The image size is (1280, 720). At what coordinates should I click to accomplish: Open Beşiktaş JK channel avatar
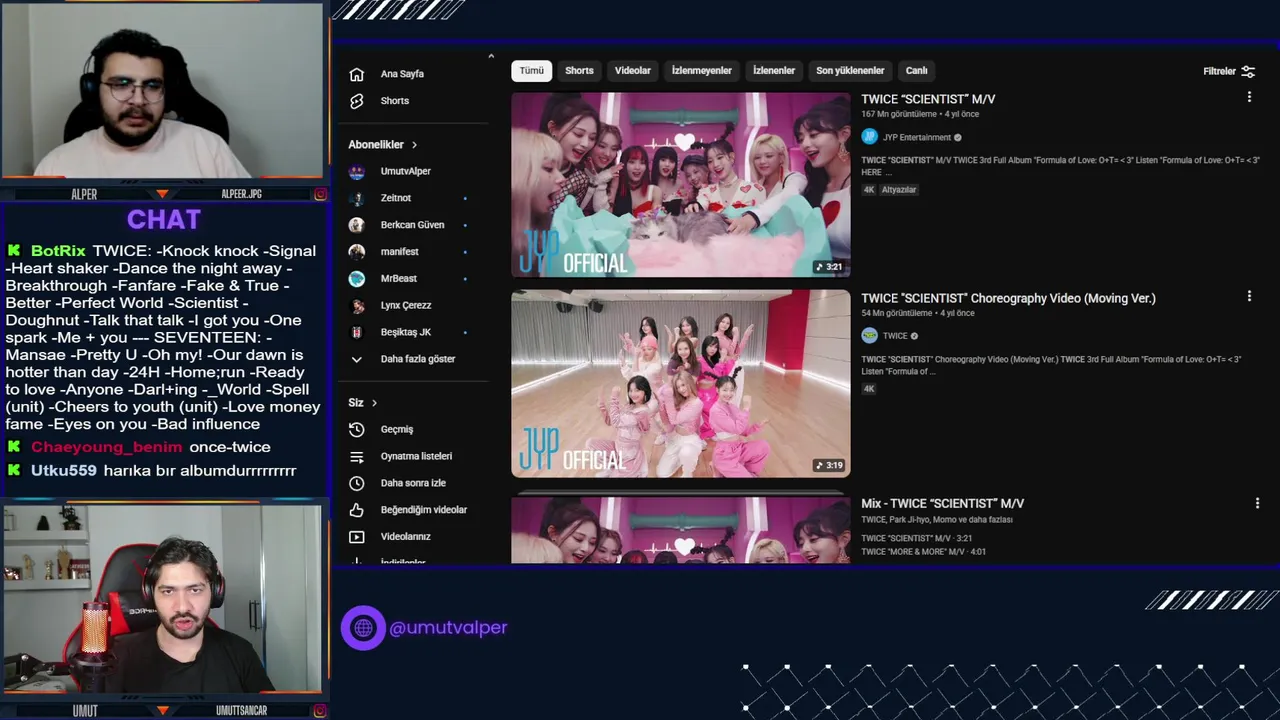pos(356,332)
